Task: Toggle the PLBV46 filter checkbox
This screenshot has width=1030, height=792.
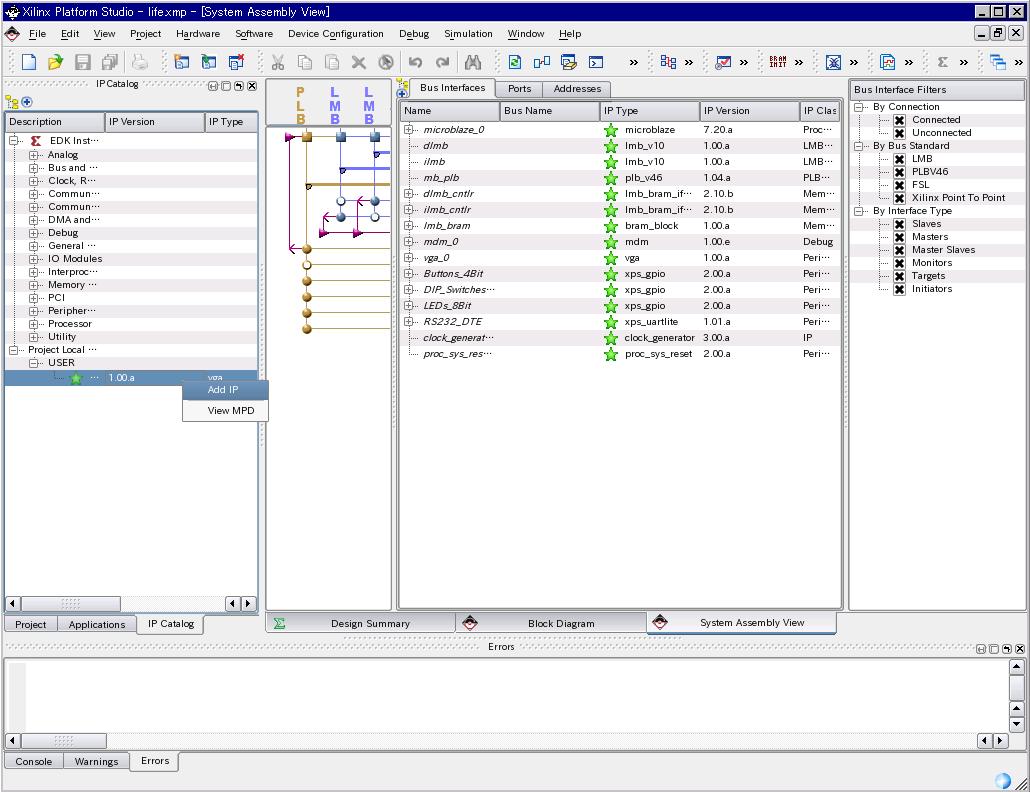Action: click(x=899, y=172)
